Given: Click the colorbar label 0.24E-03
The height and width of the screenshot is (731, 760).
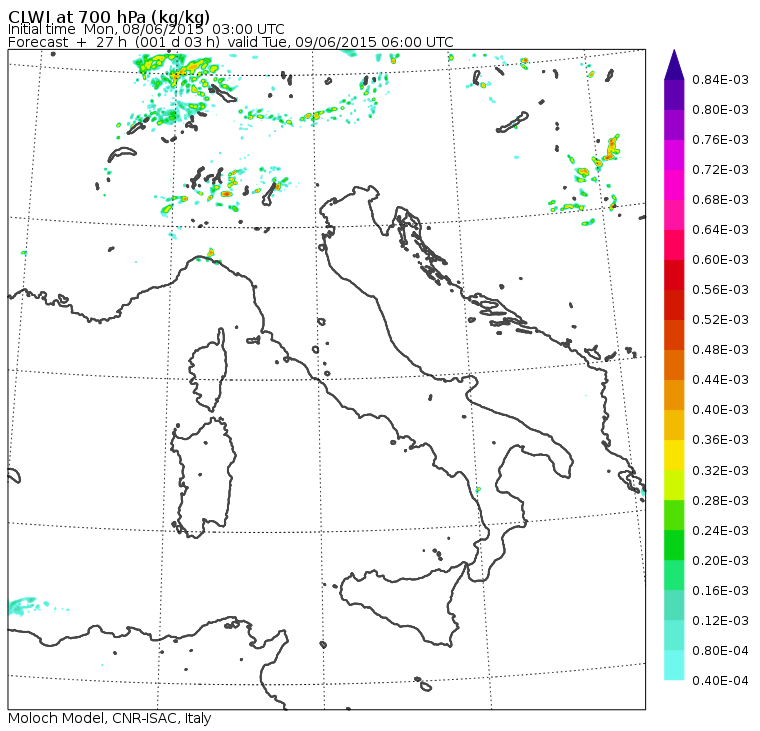Looking at the screenshot, I should tap(720, 531).
